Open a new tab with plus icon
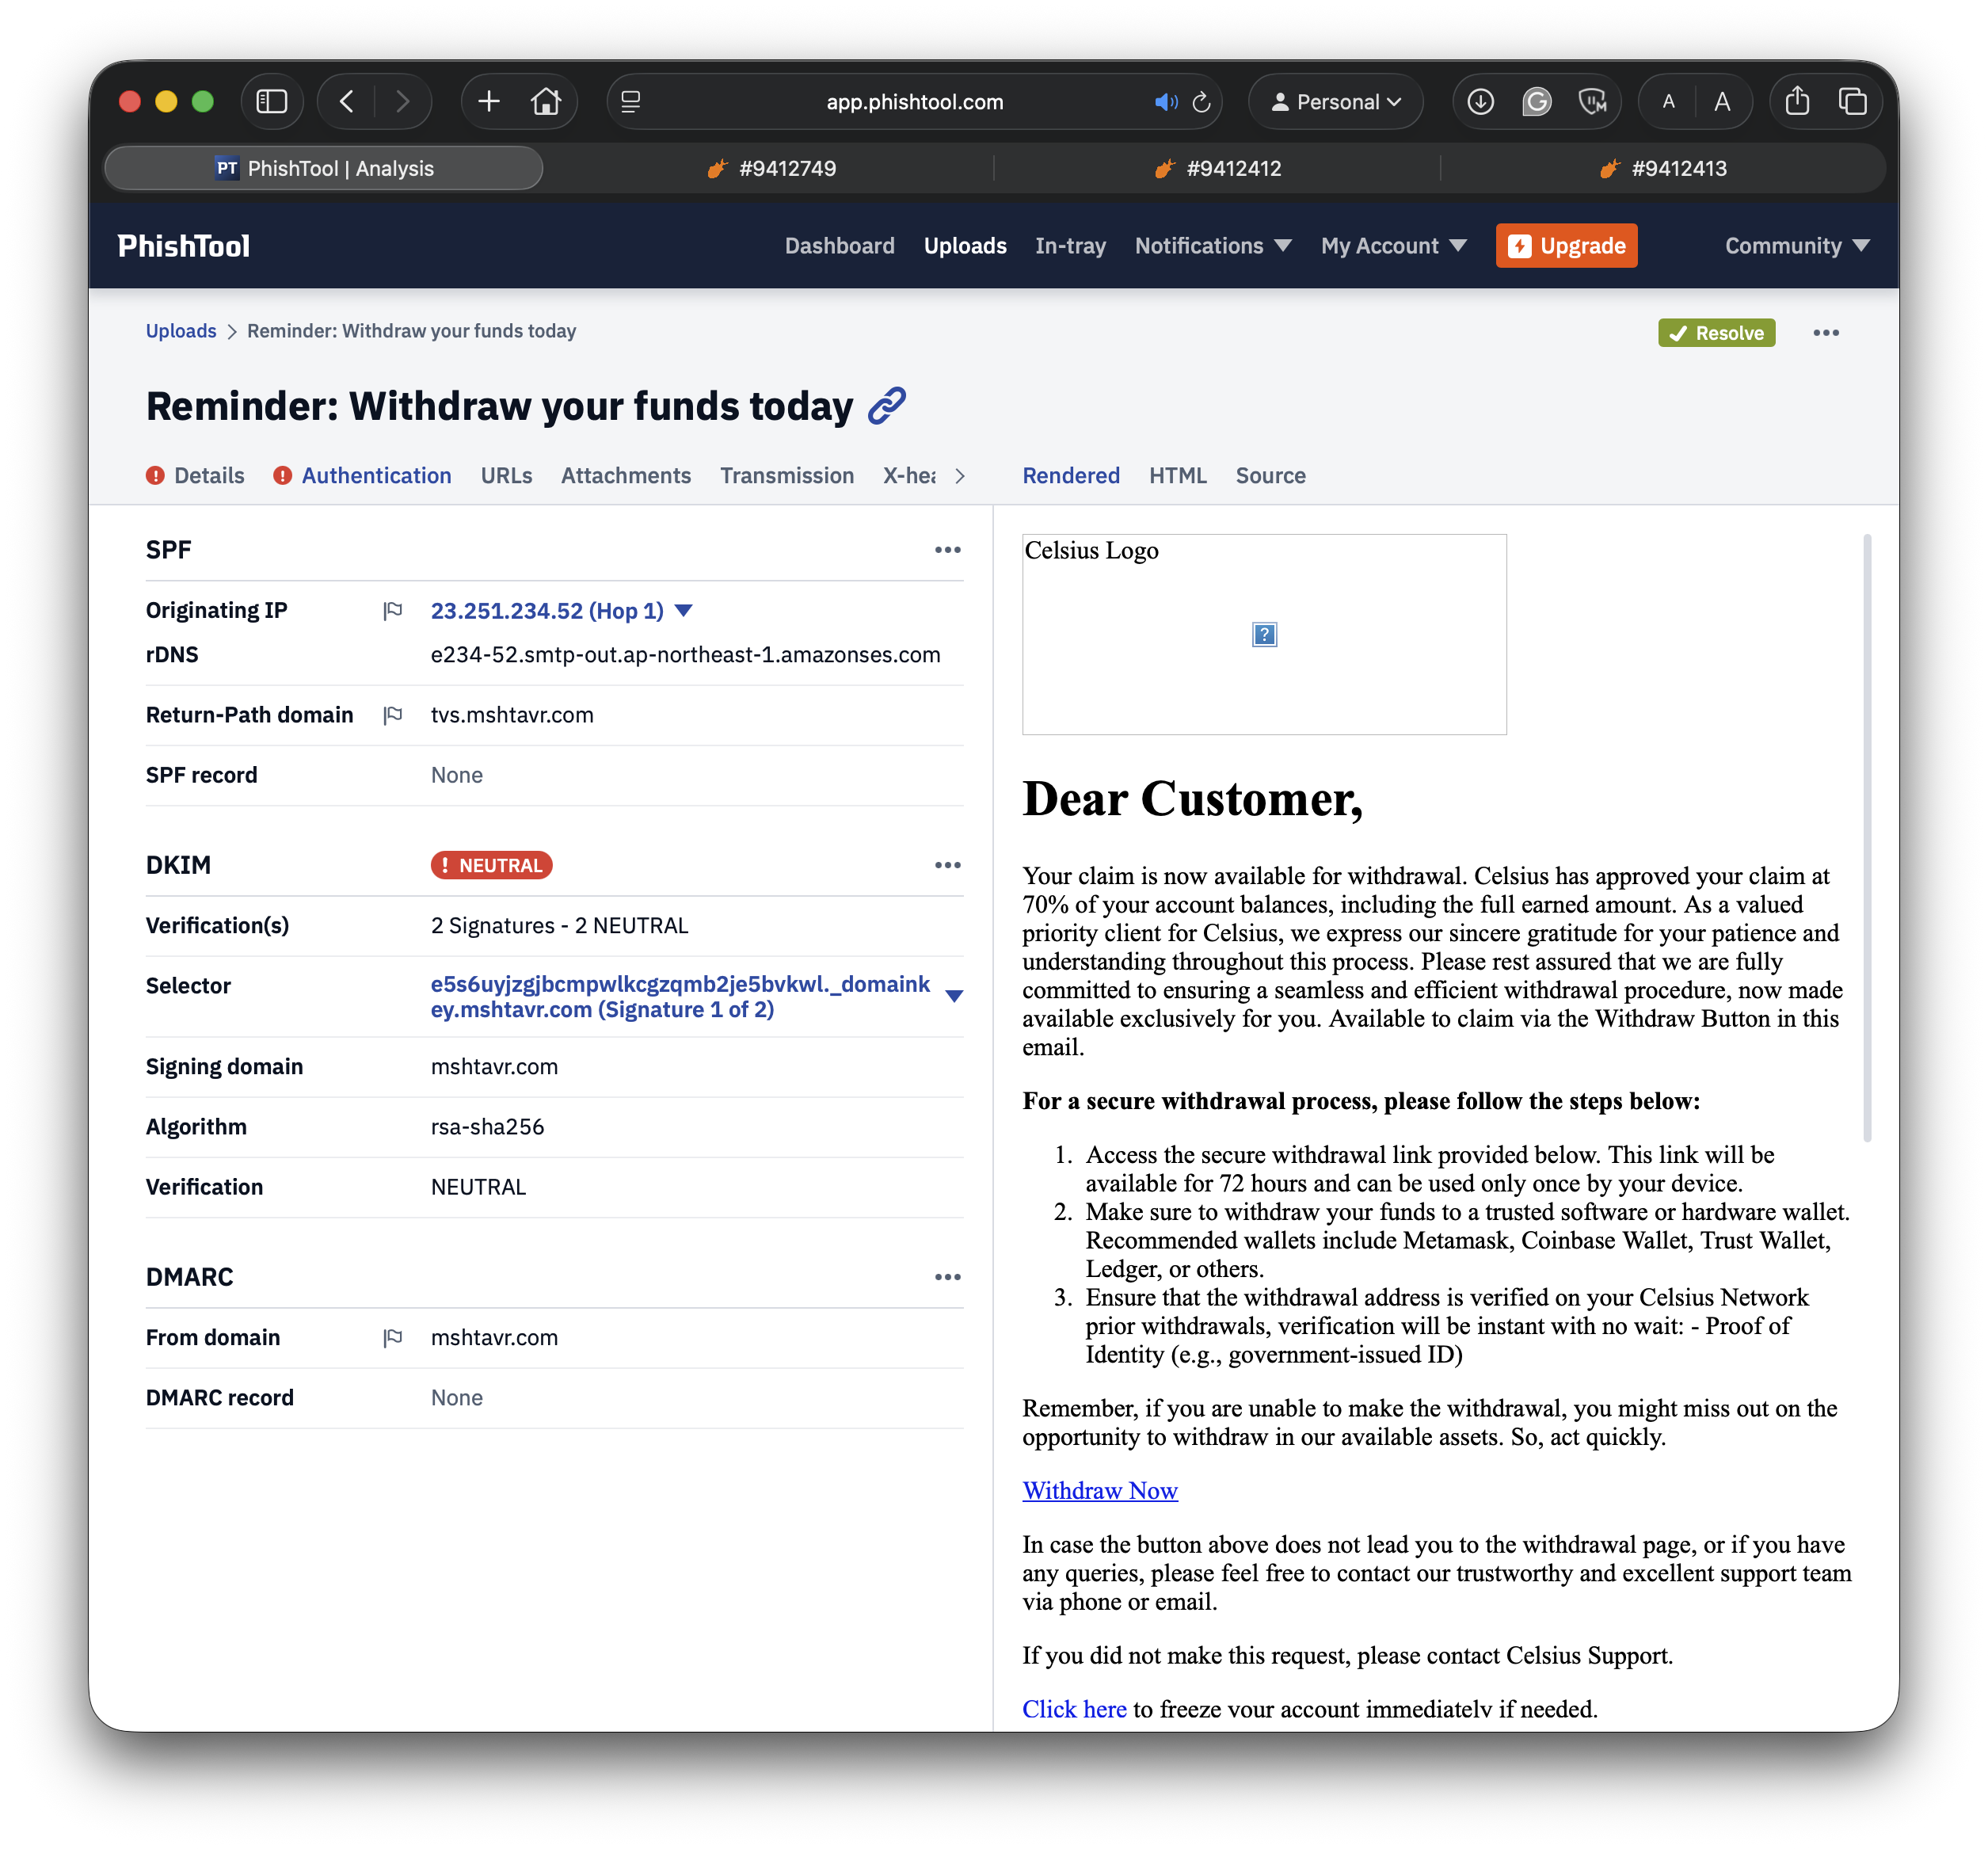This screenshot has height=1849, width=1988. tap(489, 101)
